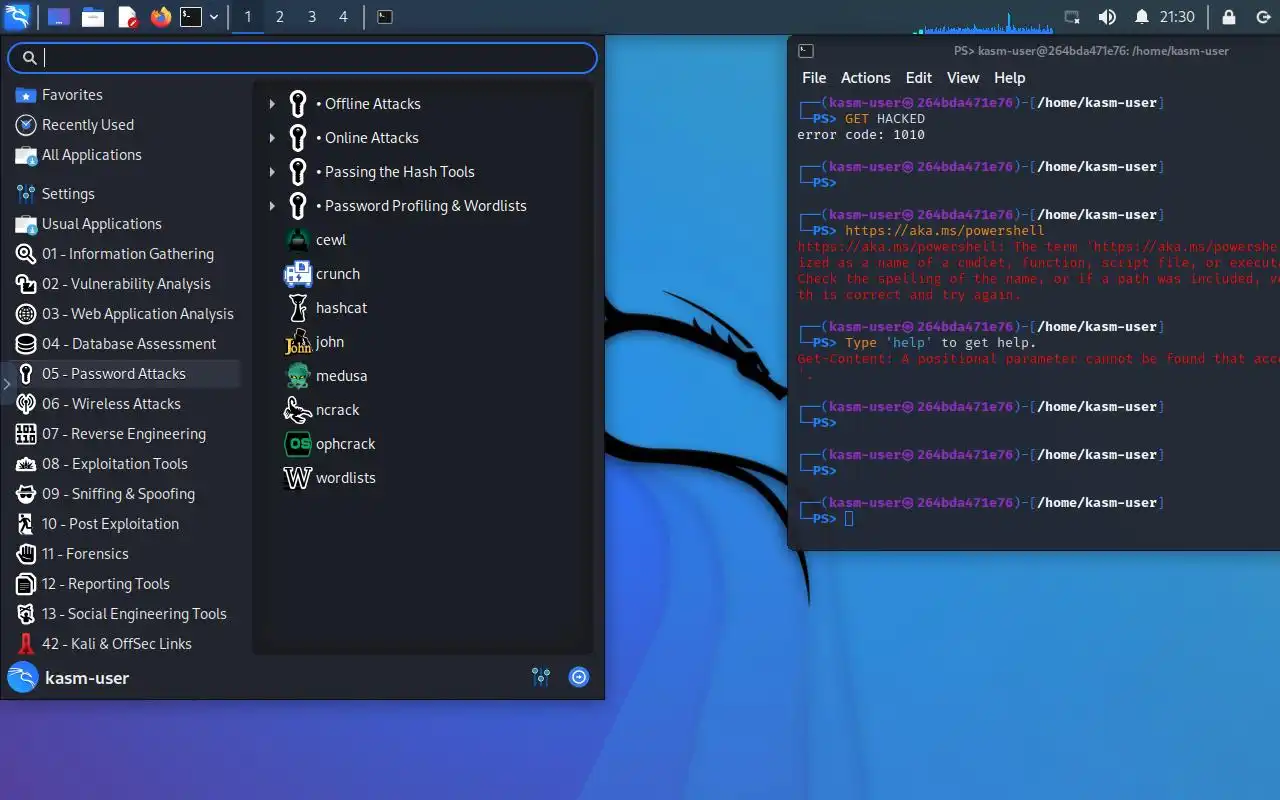Screen dimensions: 1280x800
Task: Lock the screen with the padlock icon
Action: click(1229, 17)
